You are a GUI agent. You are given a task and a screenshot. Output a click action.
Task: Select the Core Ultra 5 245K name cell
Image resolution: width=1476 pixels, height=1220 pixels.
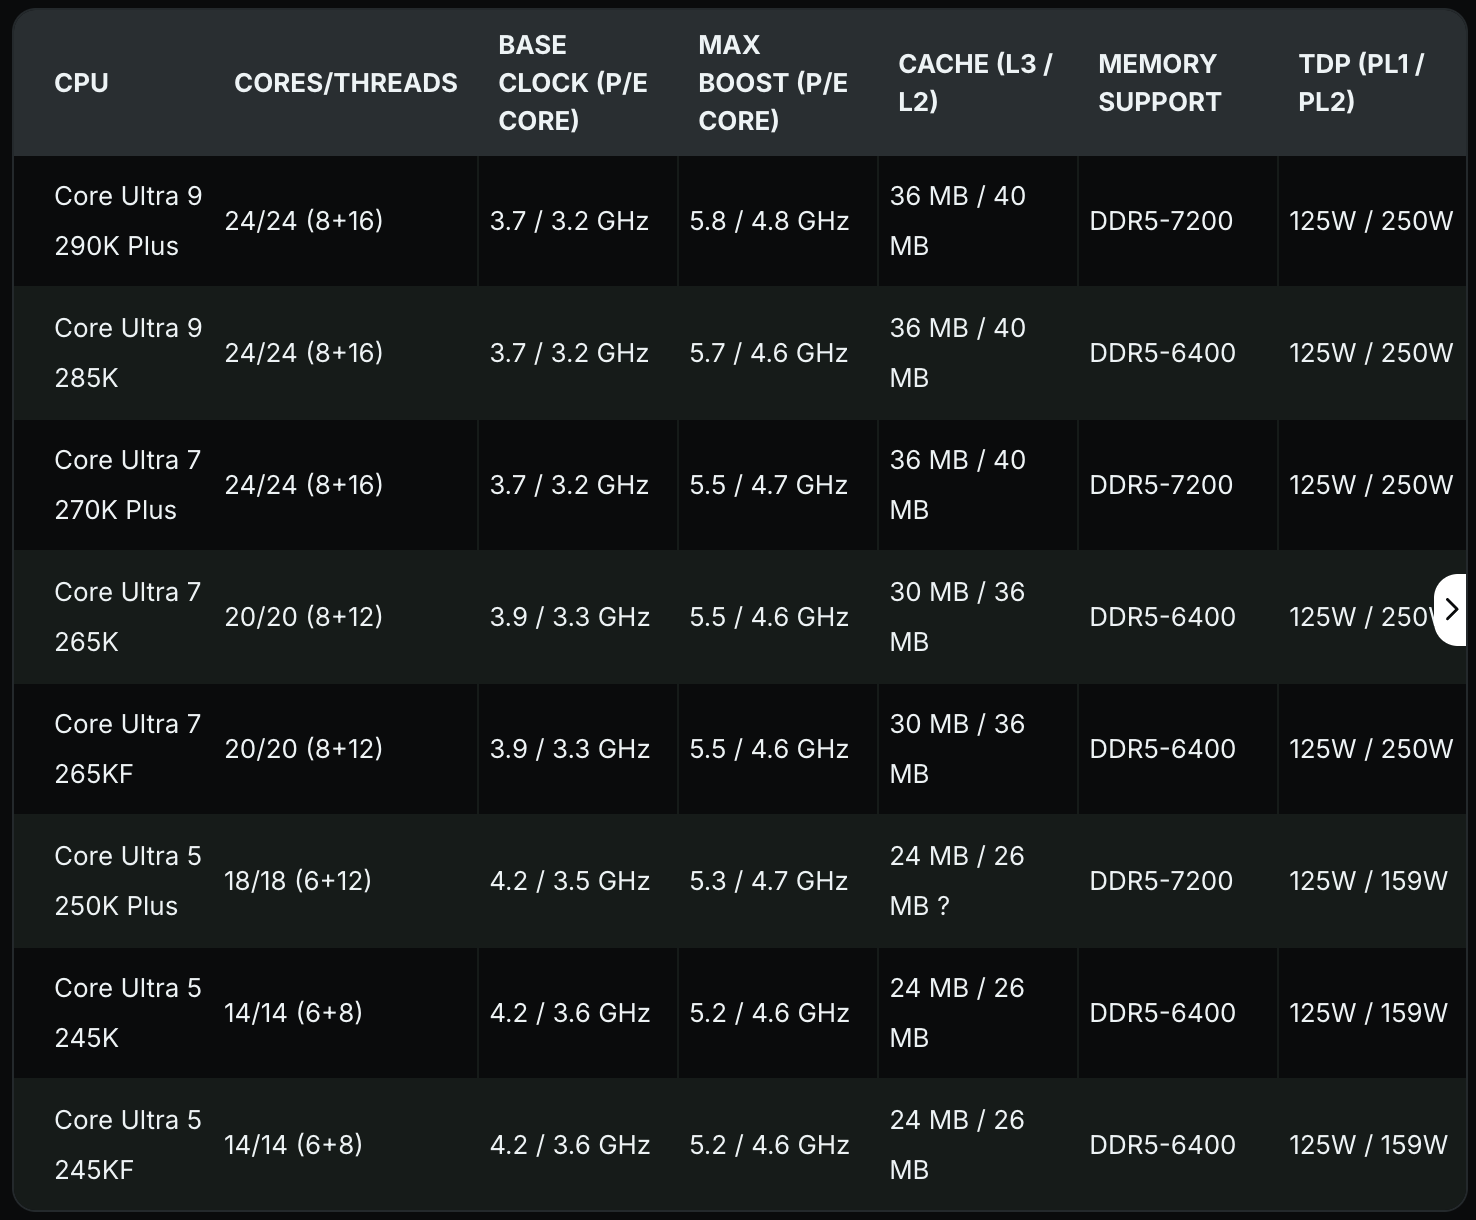[x=128, y=1013]
